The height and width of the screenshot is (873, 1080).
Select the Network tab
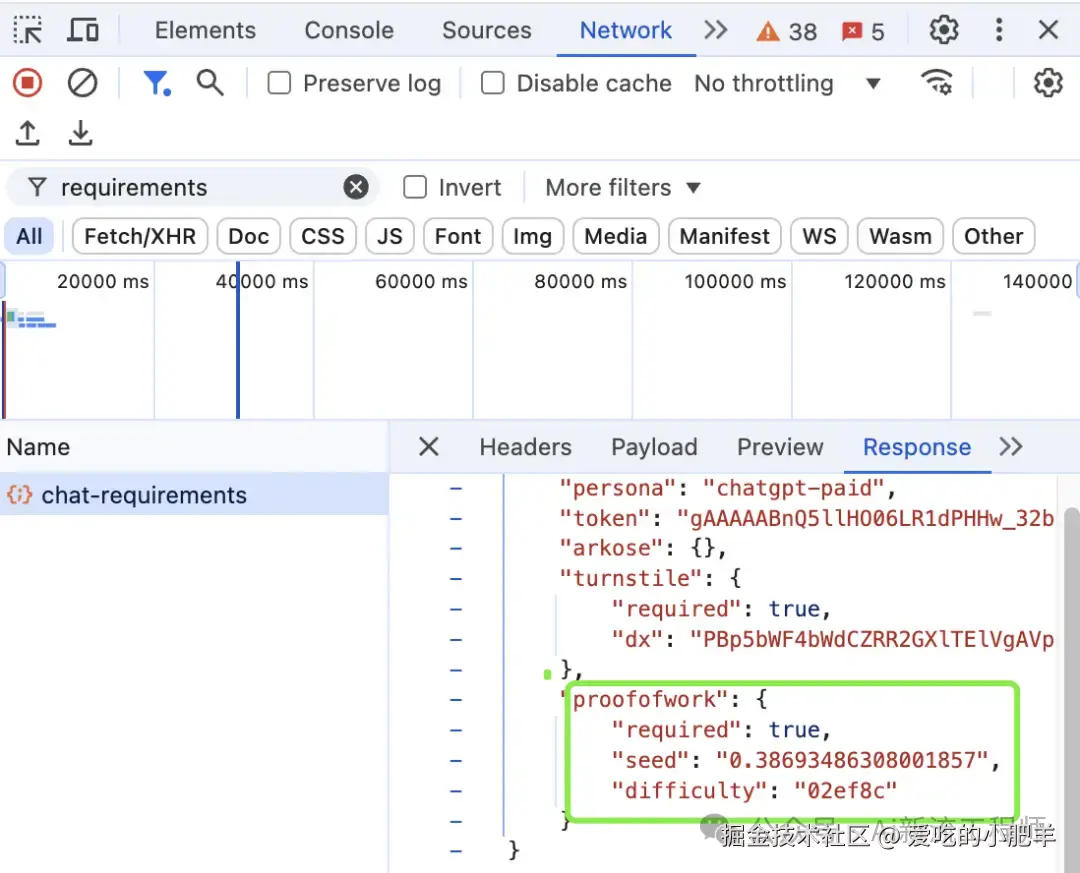(625, 30)
